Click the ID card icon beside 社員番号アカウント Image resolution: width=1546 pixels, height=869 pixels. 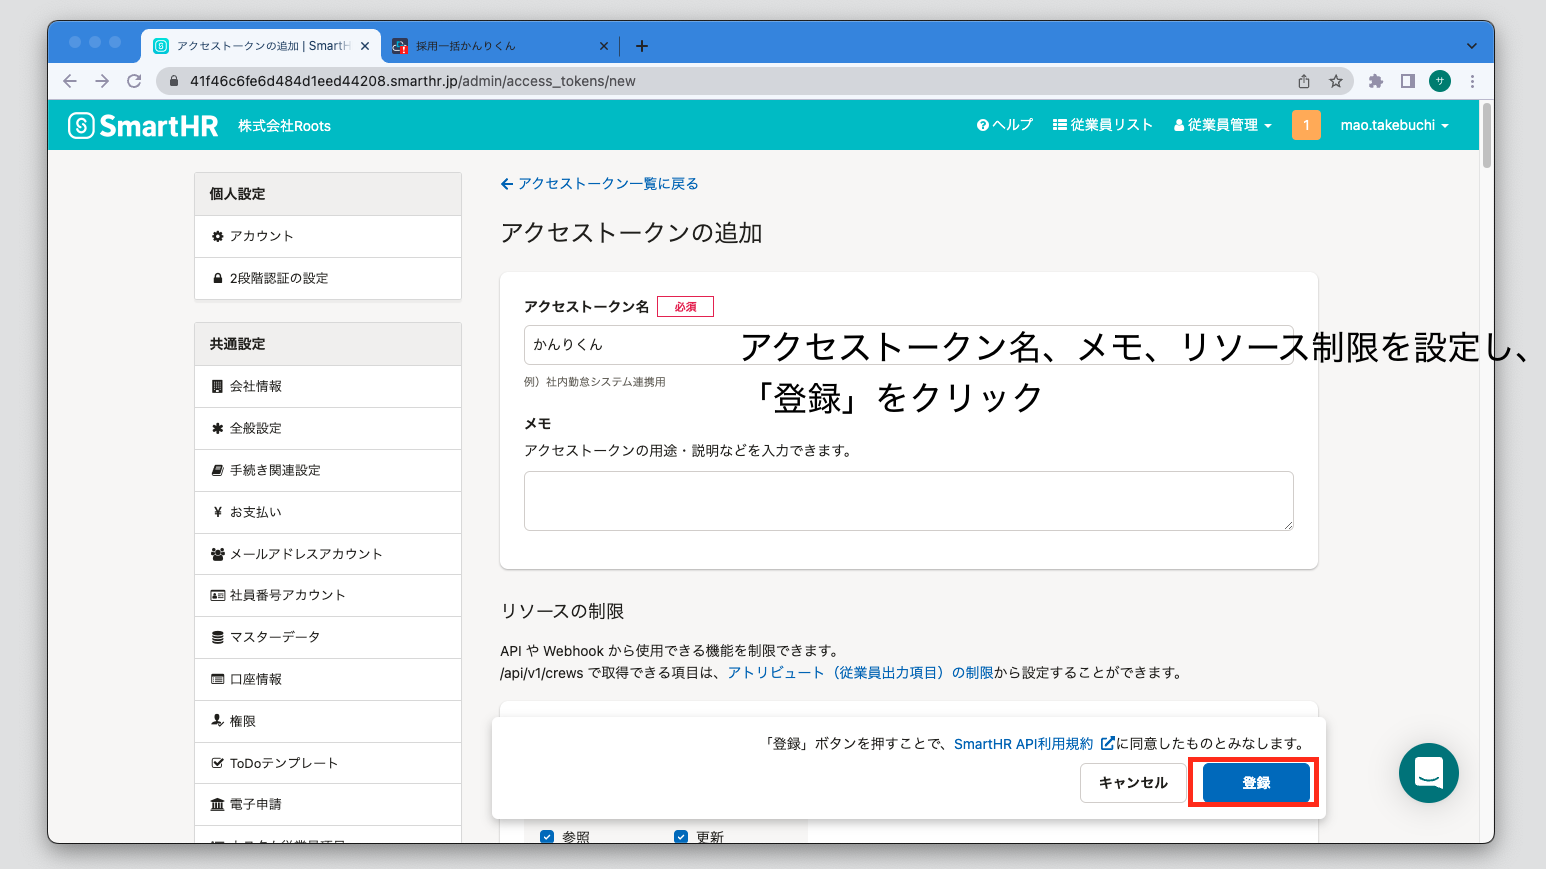click(x=217, y=595)
